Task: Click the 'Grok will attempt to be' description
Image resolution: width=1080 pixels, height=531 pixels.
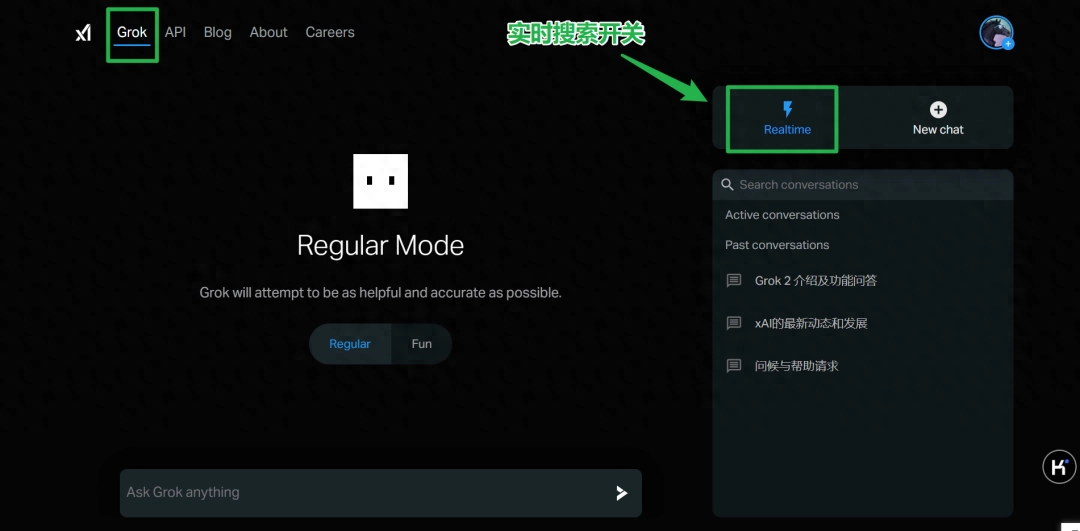Action: (380, 293)
